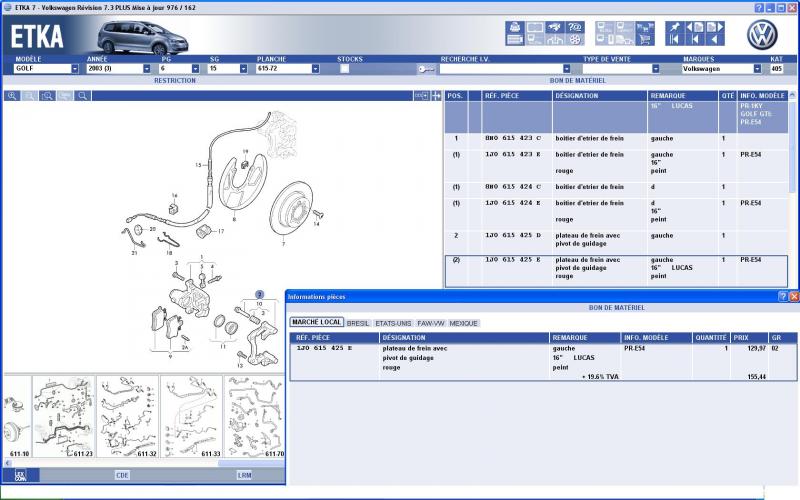Click the diagram fit icon beside crosshair
This screenshot has width=800, height=500.
[421, 96]
